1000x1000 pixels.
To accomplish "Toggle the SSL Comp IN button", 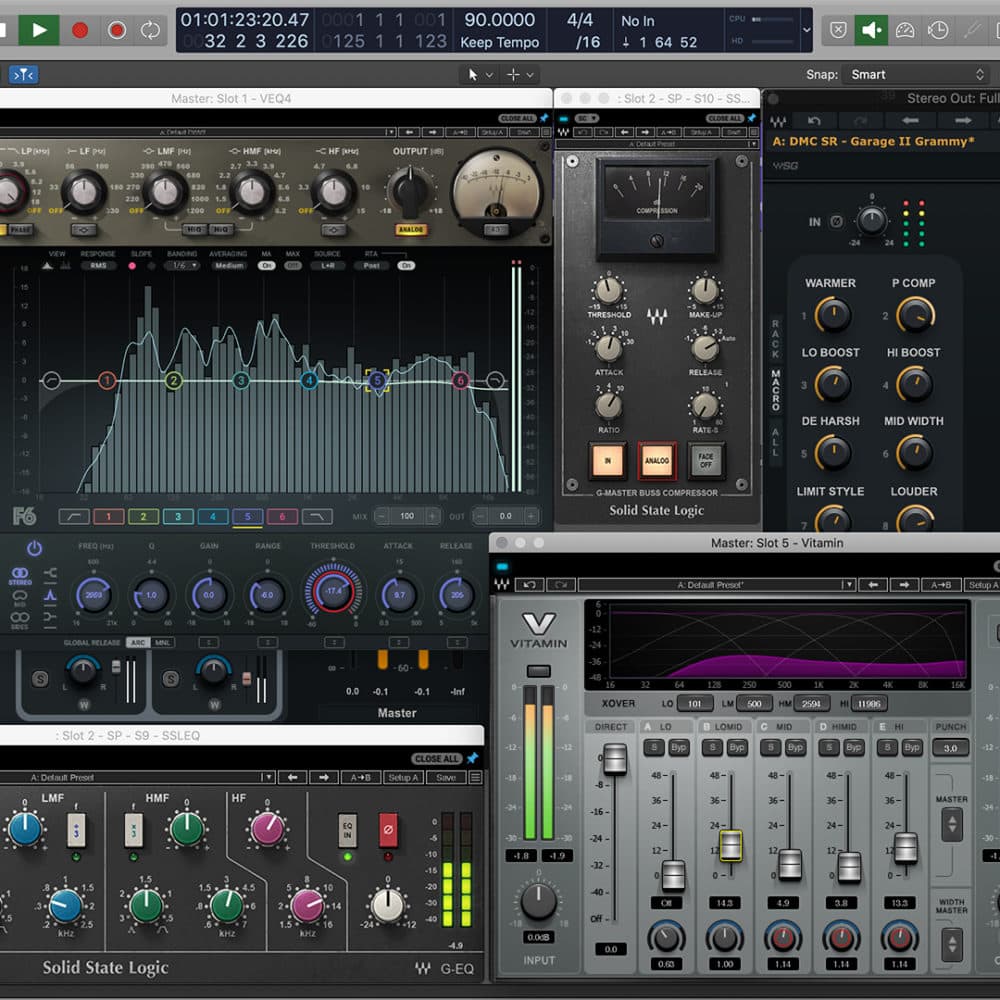I will pos(607,460).
